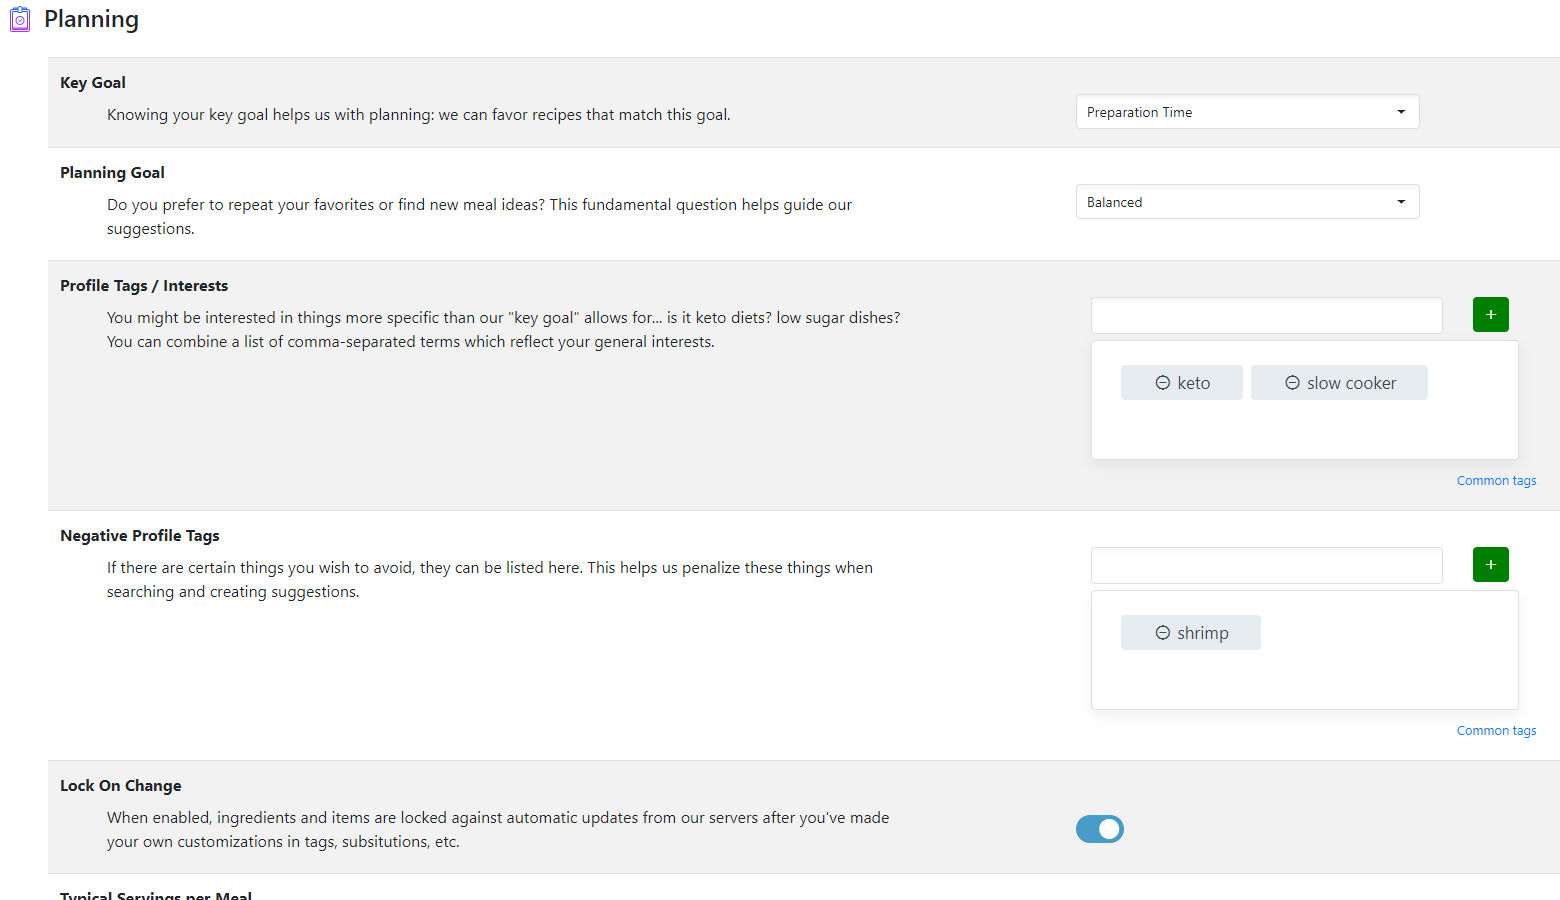
Task: Click the Planning page heading
Action: tap(91, 19)
